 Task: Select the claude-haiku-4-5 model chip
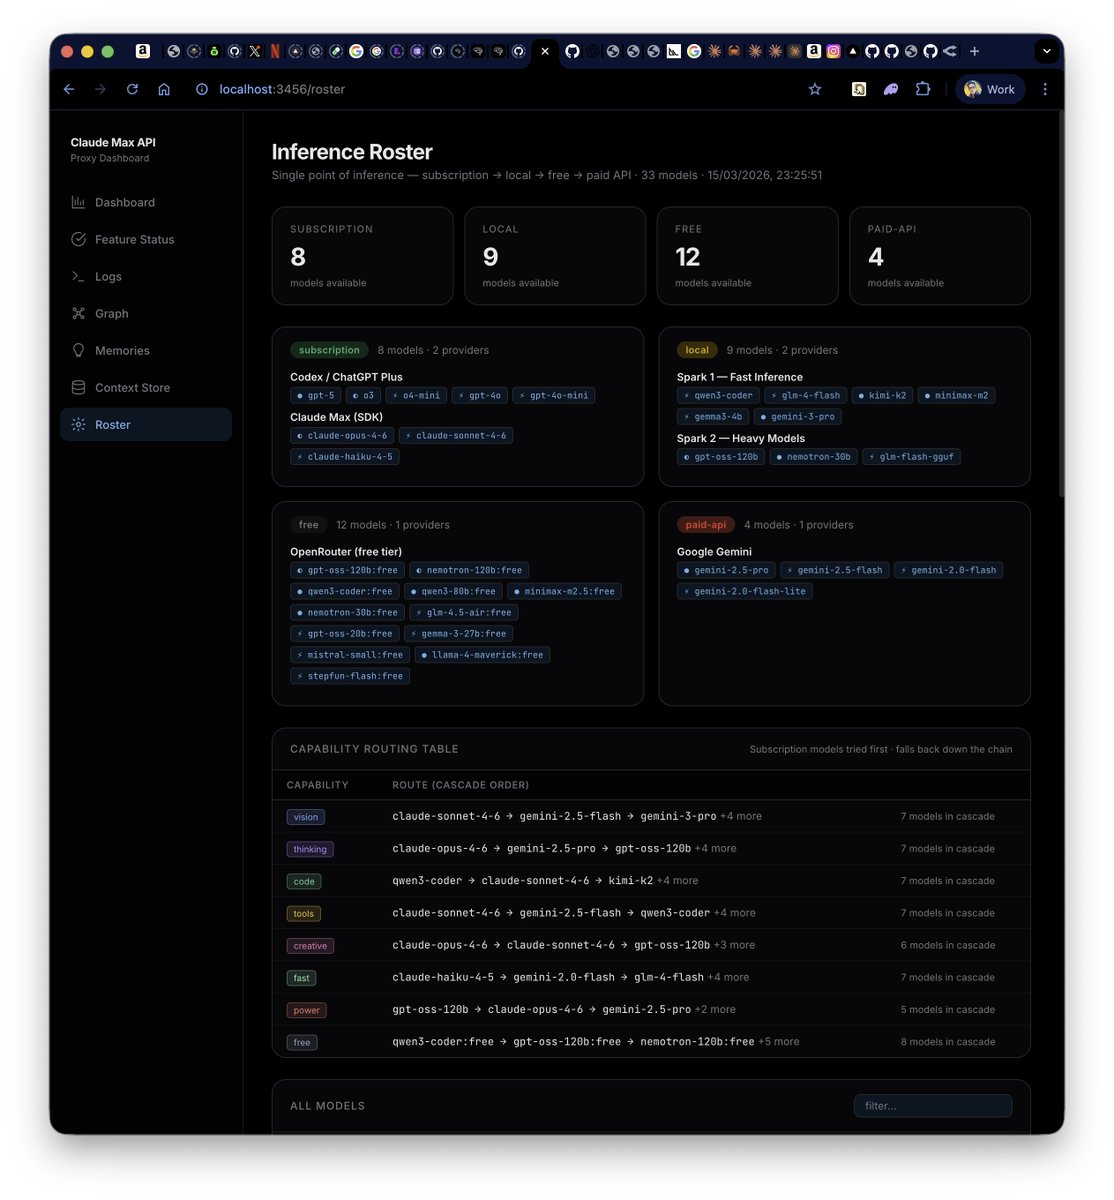pyautogui.click(x=345, y=457)
